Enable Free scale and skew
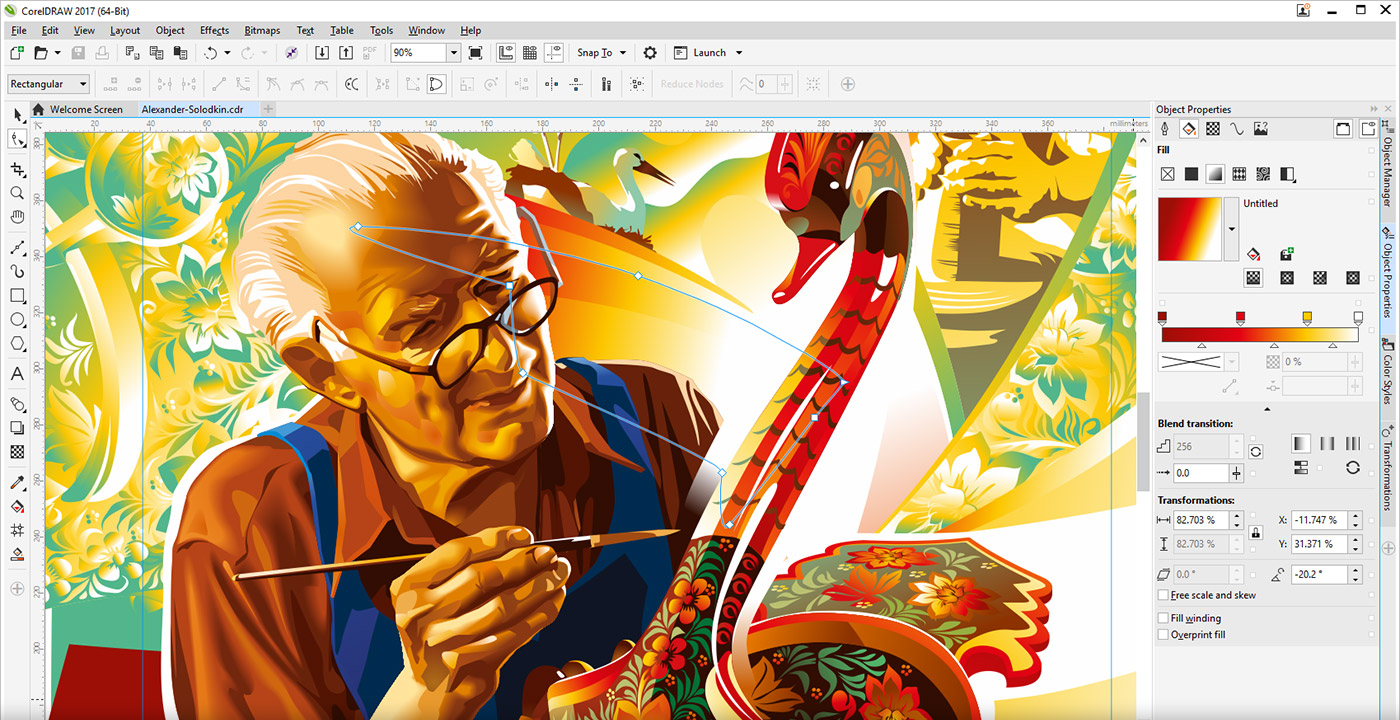The height and width of the screenshot is (720, 1400). coord(1163,594)
